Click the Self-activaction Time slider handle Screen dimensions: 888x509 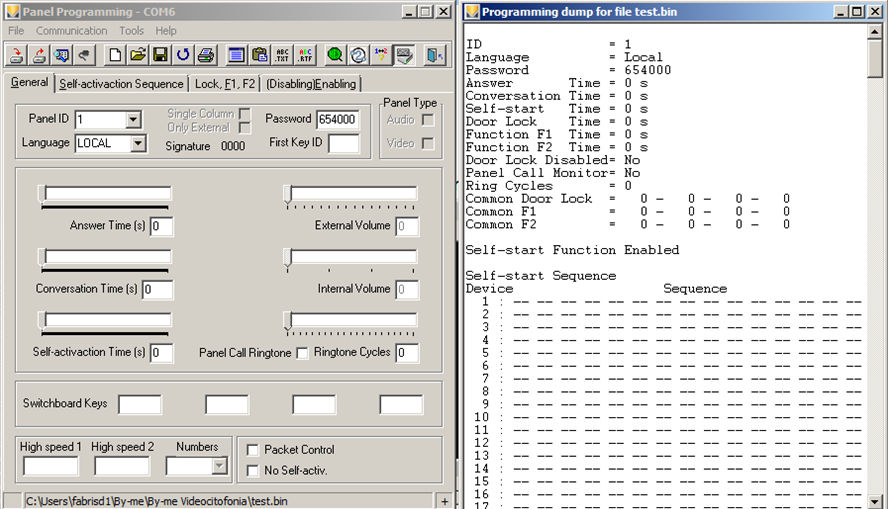tap(42, 320)
